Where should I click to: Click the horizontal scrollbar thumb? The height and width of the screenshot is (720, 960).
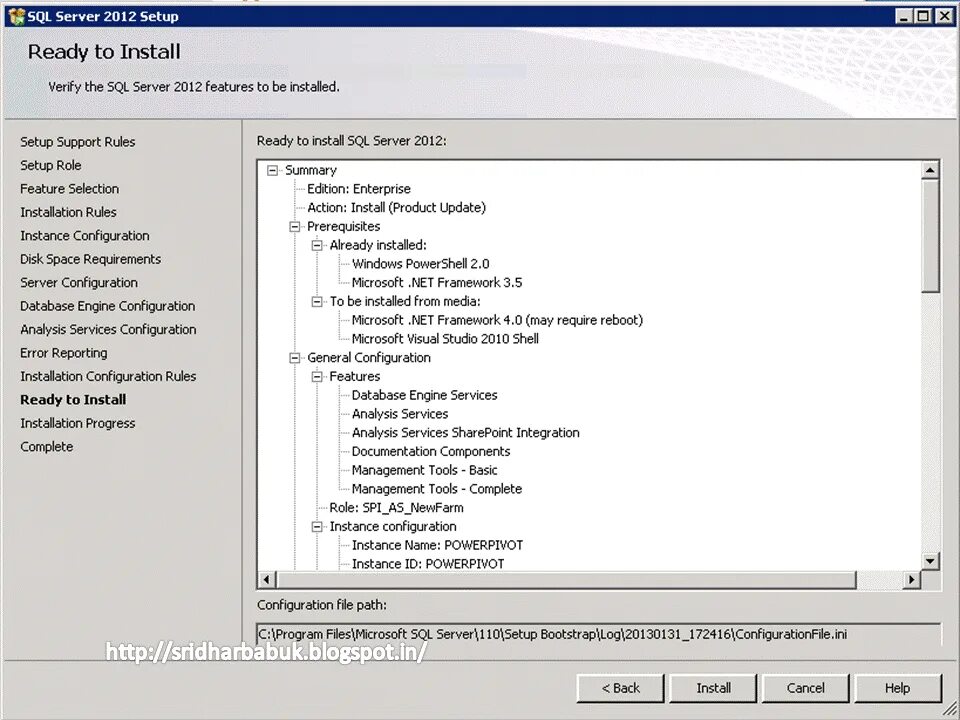pyautogui.click(x=566, y=579)
